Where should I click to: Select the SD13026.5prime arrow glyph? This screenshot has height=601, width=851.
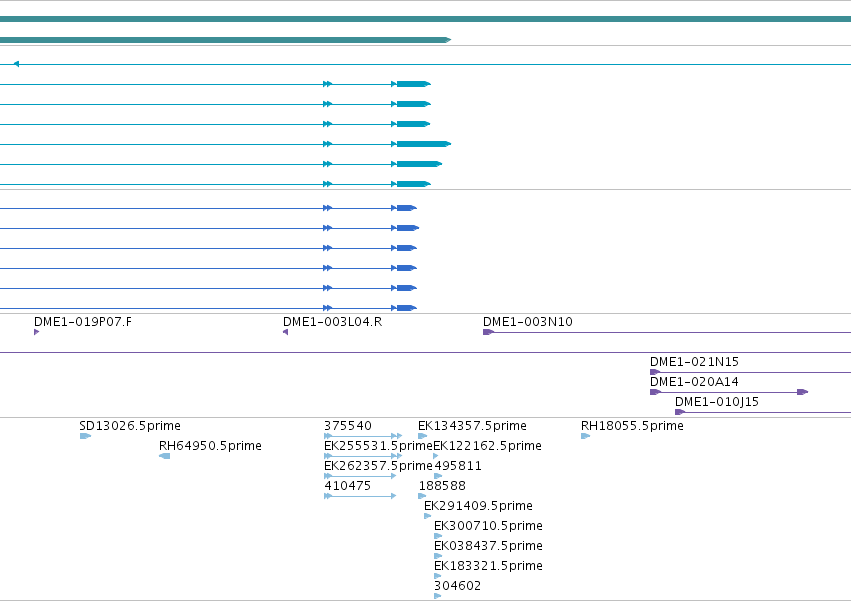click(x=85, y=436)
